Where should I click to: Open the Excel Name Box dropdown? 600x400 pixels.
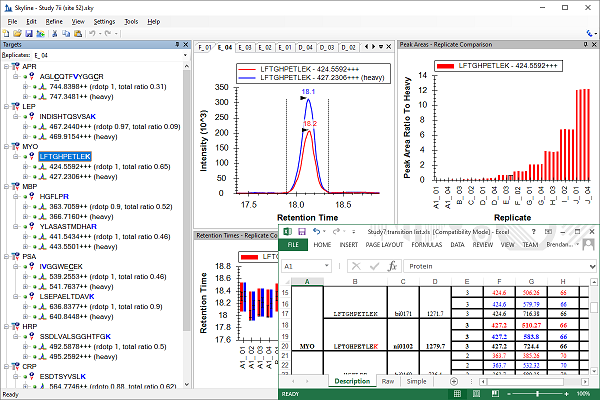click(326, 266)
